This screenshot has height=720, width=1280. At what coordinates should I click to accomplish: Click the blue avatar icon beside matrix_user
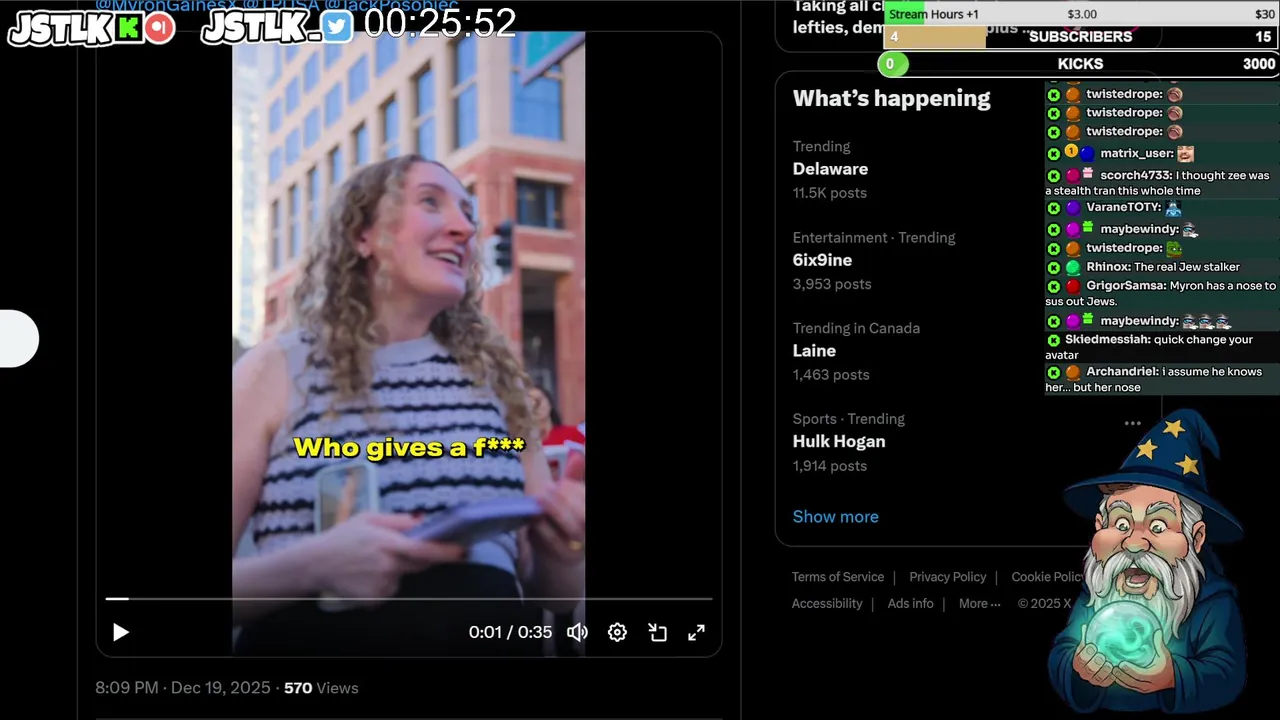(x=1087, y=154)
